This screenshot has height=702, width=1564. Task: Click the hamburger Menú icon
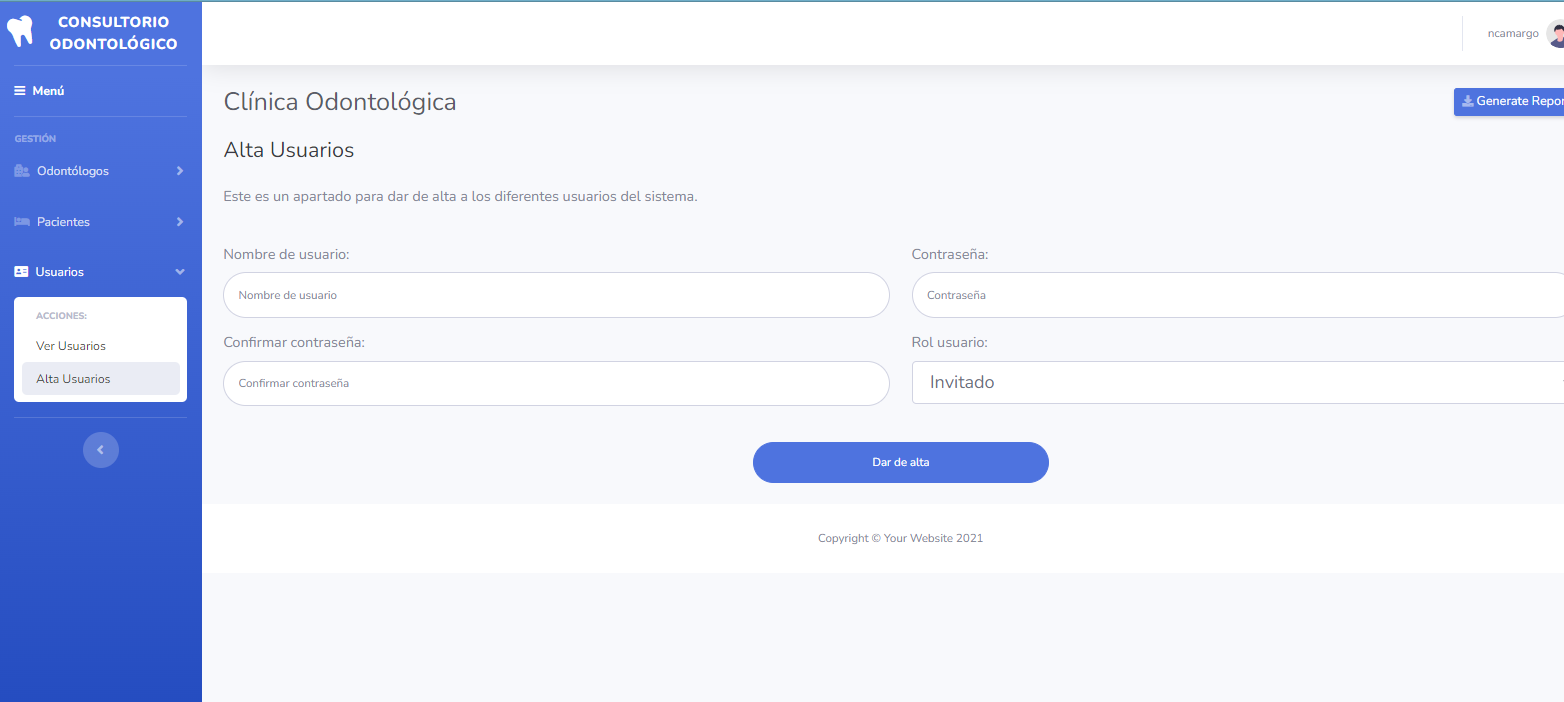point(20,91)
